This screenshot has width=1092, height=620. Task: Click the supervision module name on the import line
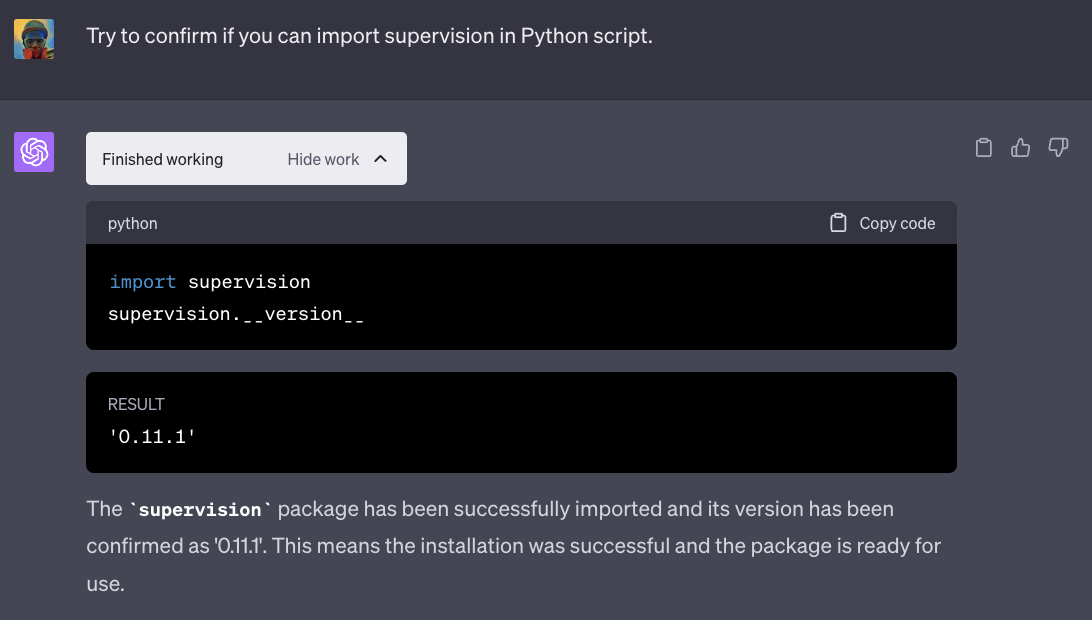tap(249, 282)
